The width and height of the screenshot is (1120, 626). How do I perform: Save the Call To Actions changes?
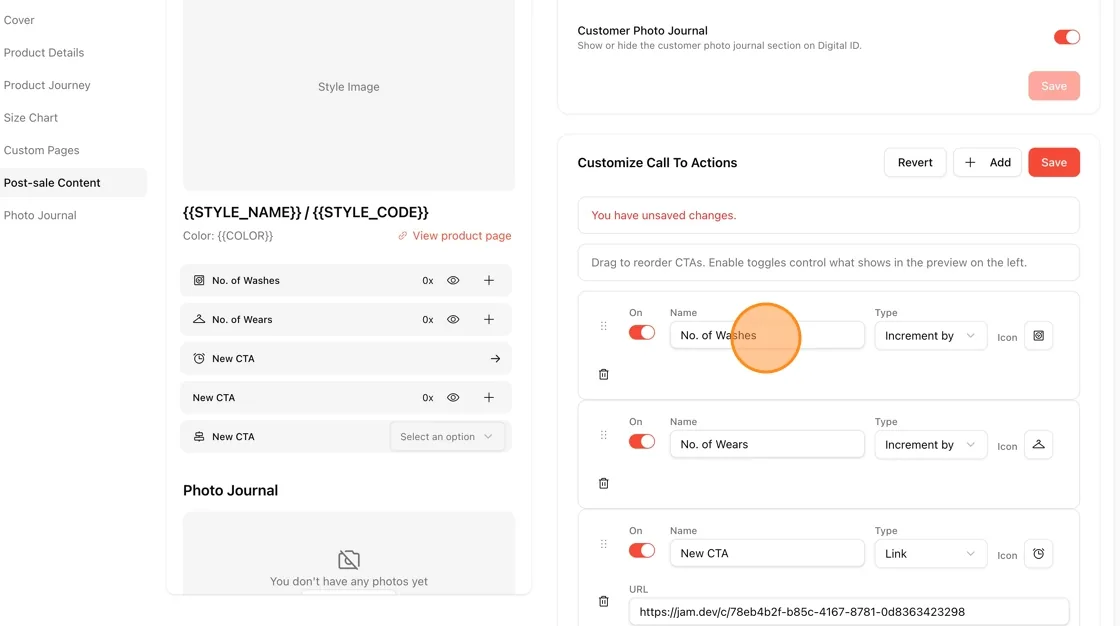1054,162
